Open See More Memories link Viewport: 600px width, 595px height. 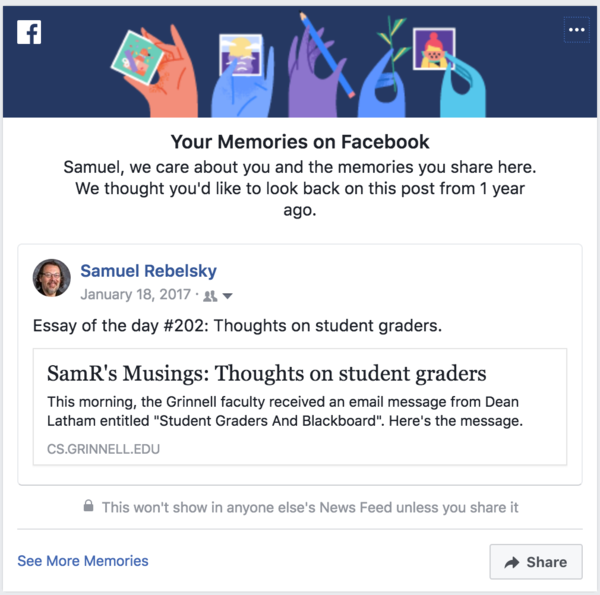coord(83,561)
